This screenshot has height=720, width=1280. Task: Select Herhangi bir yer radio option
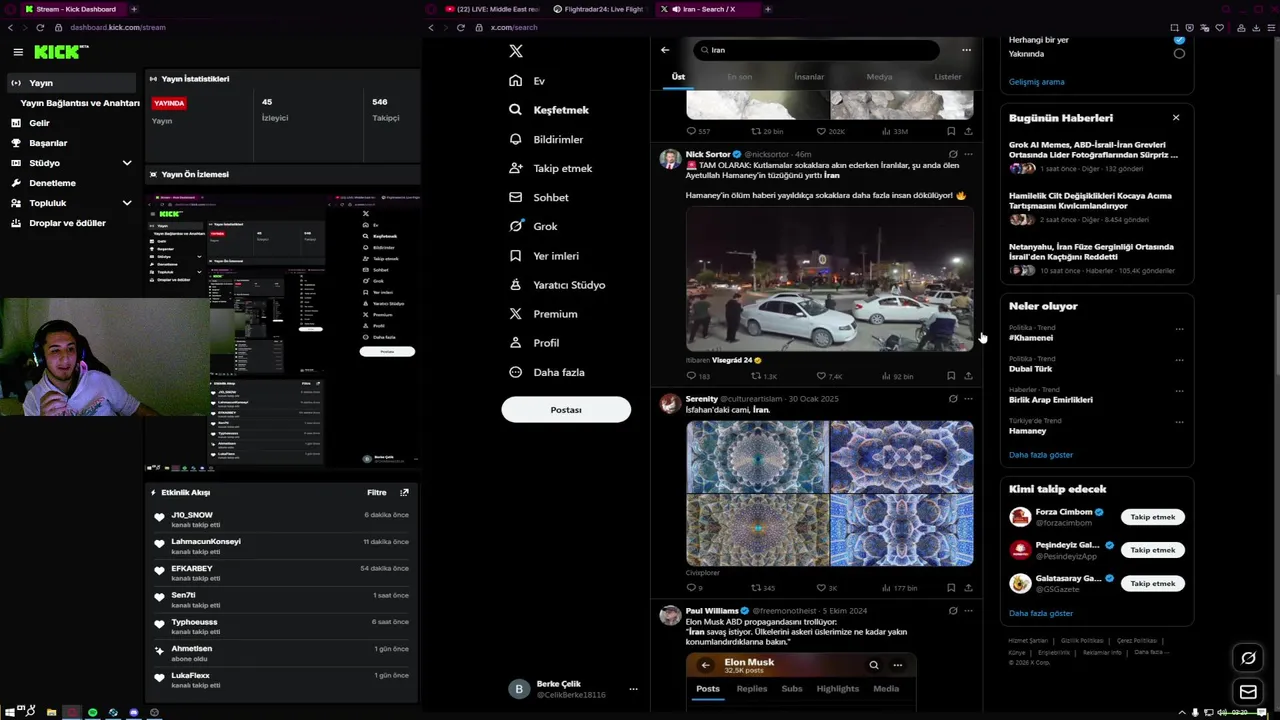click(1179, 40)
